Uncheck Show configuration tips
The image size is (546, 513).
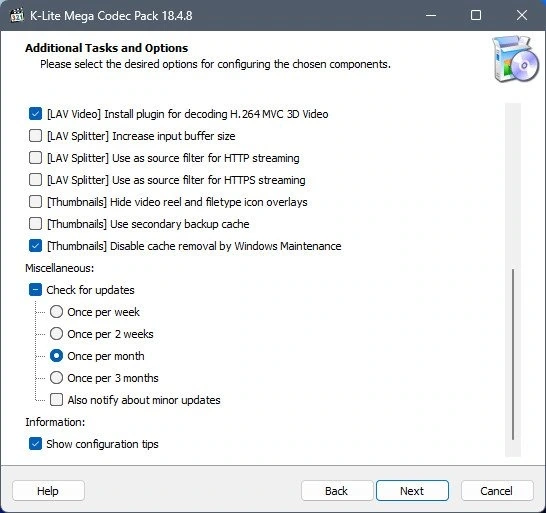click(36, 444)
